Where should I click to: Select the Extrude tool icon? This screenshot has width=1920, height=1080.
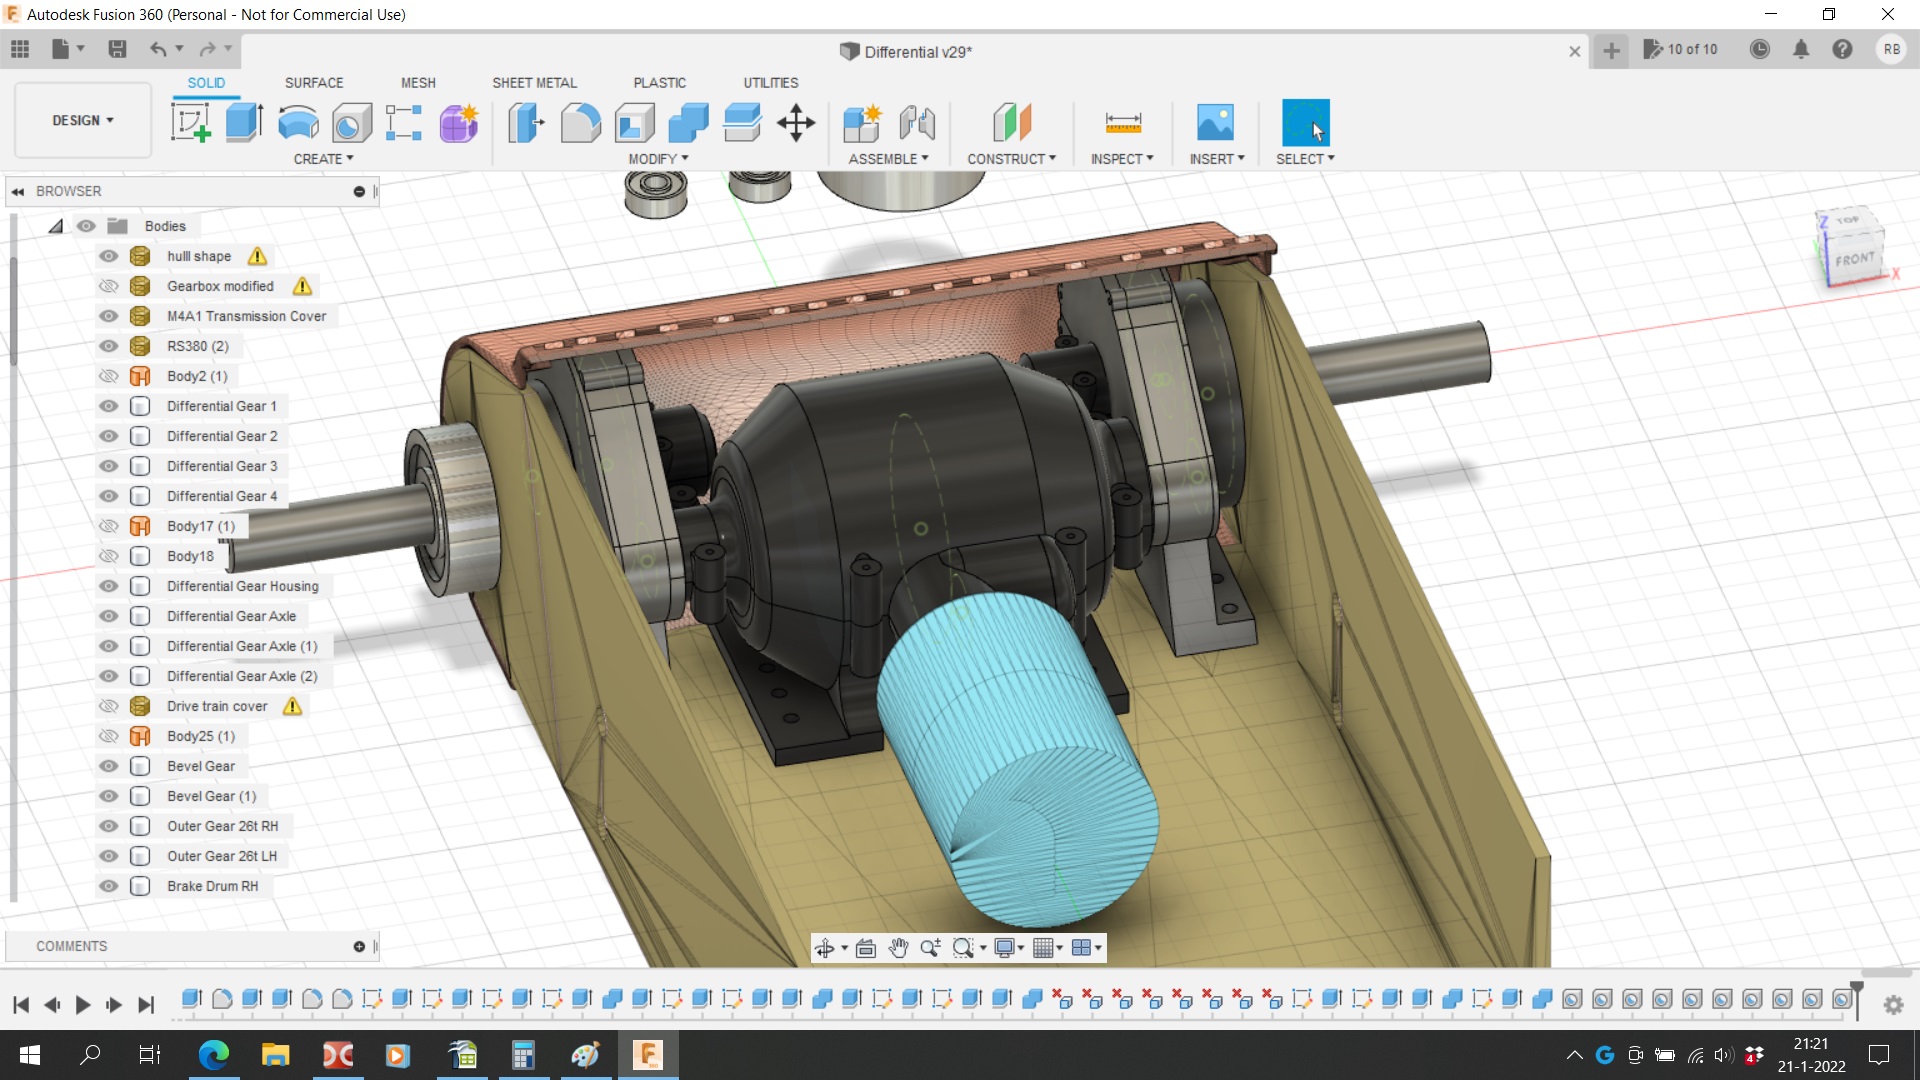tap(244, 123)
